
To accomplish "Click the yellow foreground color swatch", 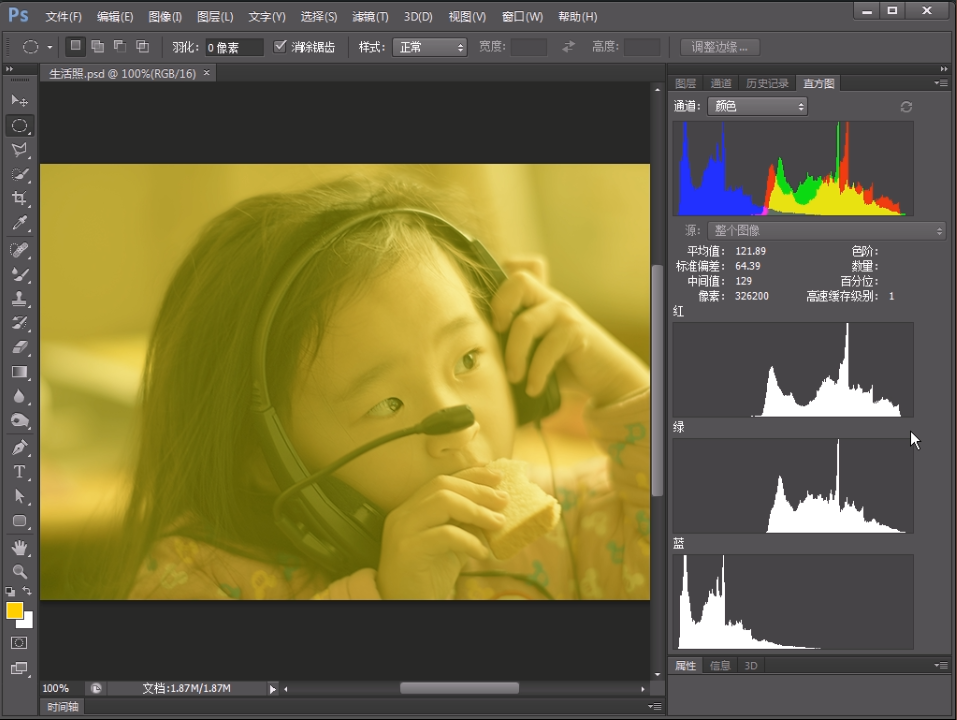I will coord(15,611).
